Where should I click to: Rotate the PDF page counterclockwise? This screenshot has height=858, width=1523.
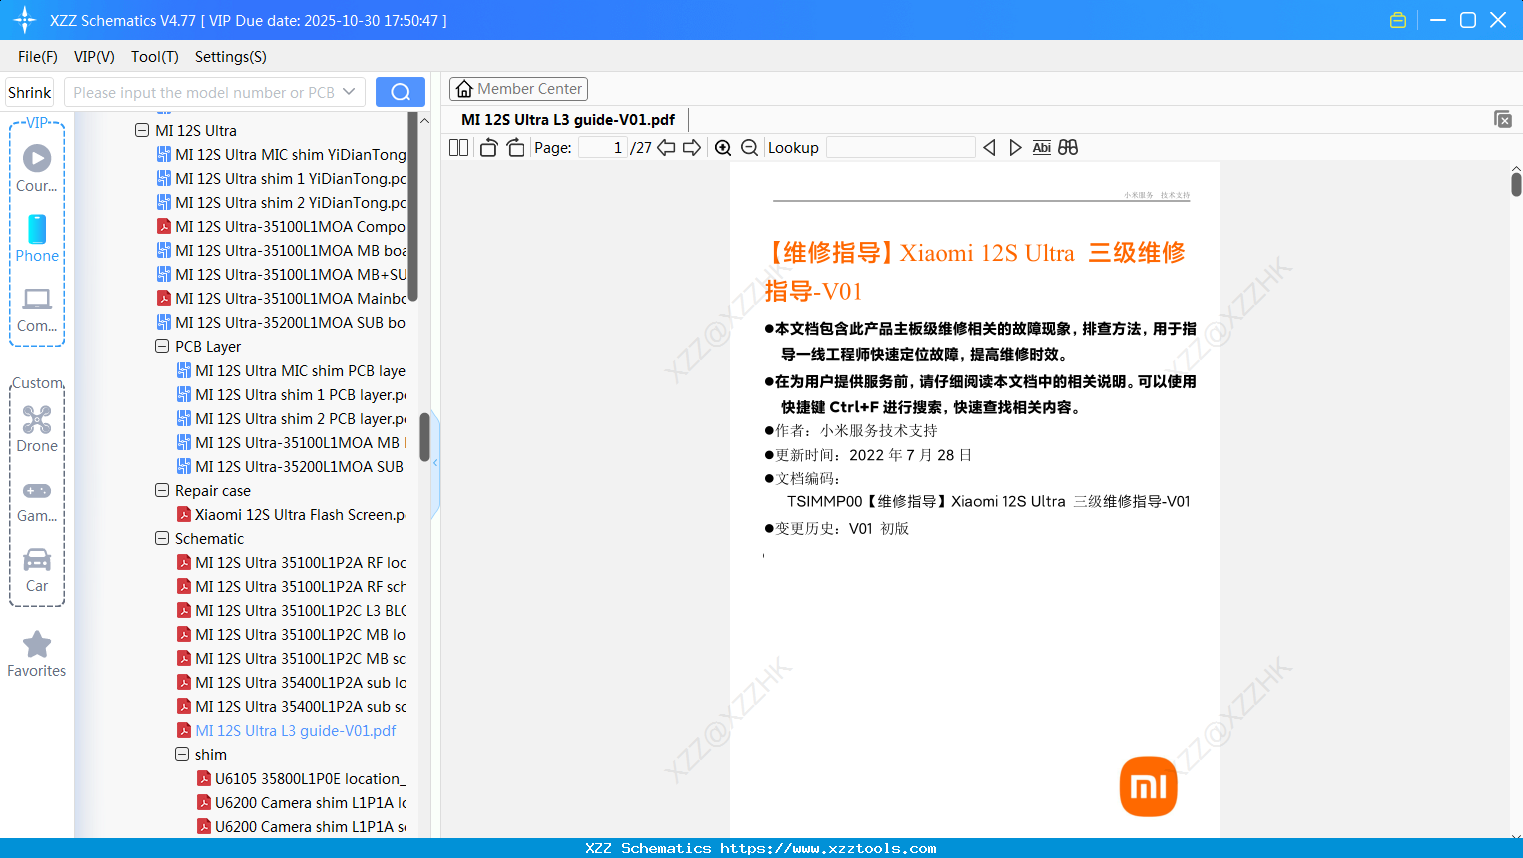click(x=487, y=147)
